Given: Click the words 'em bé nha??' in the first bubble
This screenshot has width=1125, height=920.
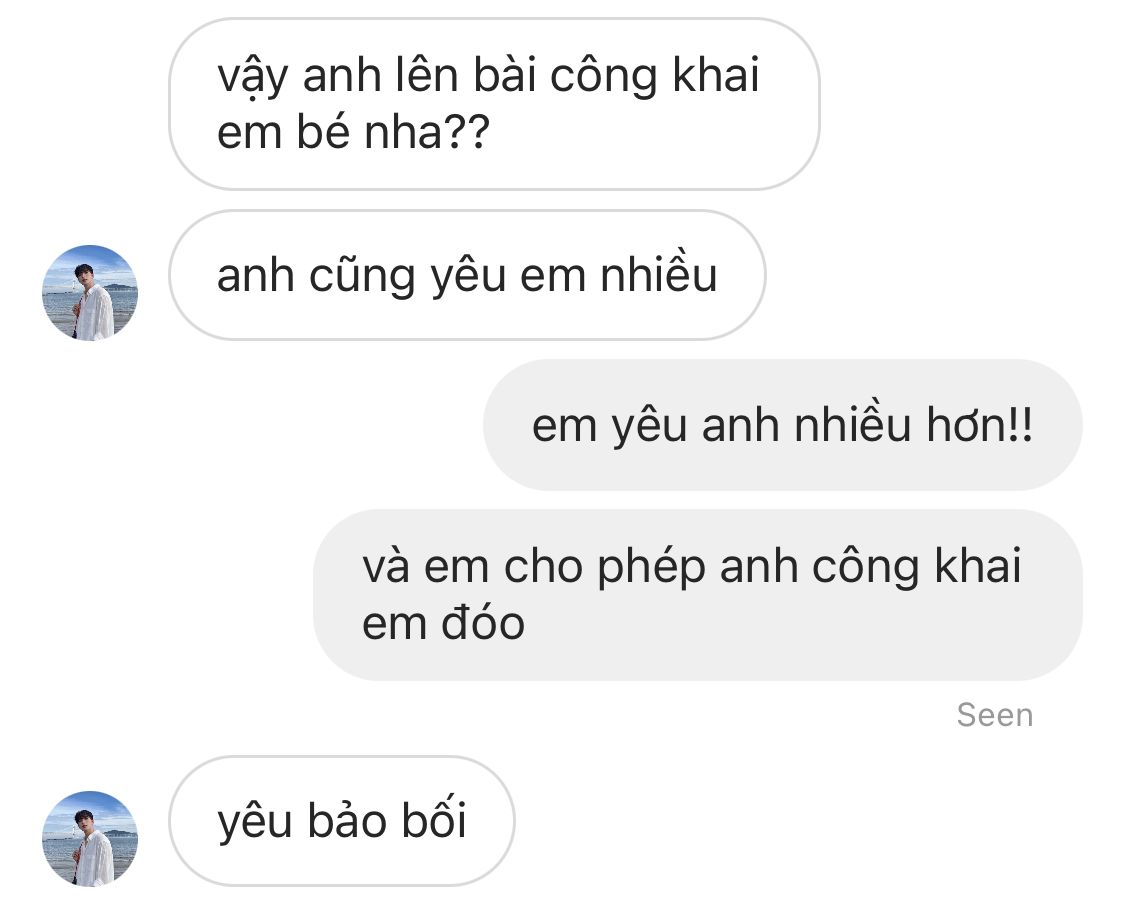Looking at the screenshot, I should 353,133.
